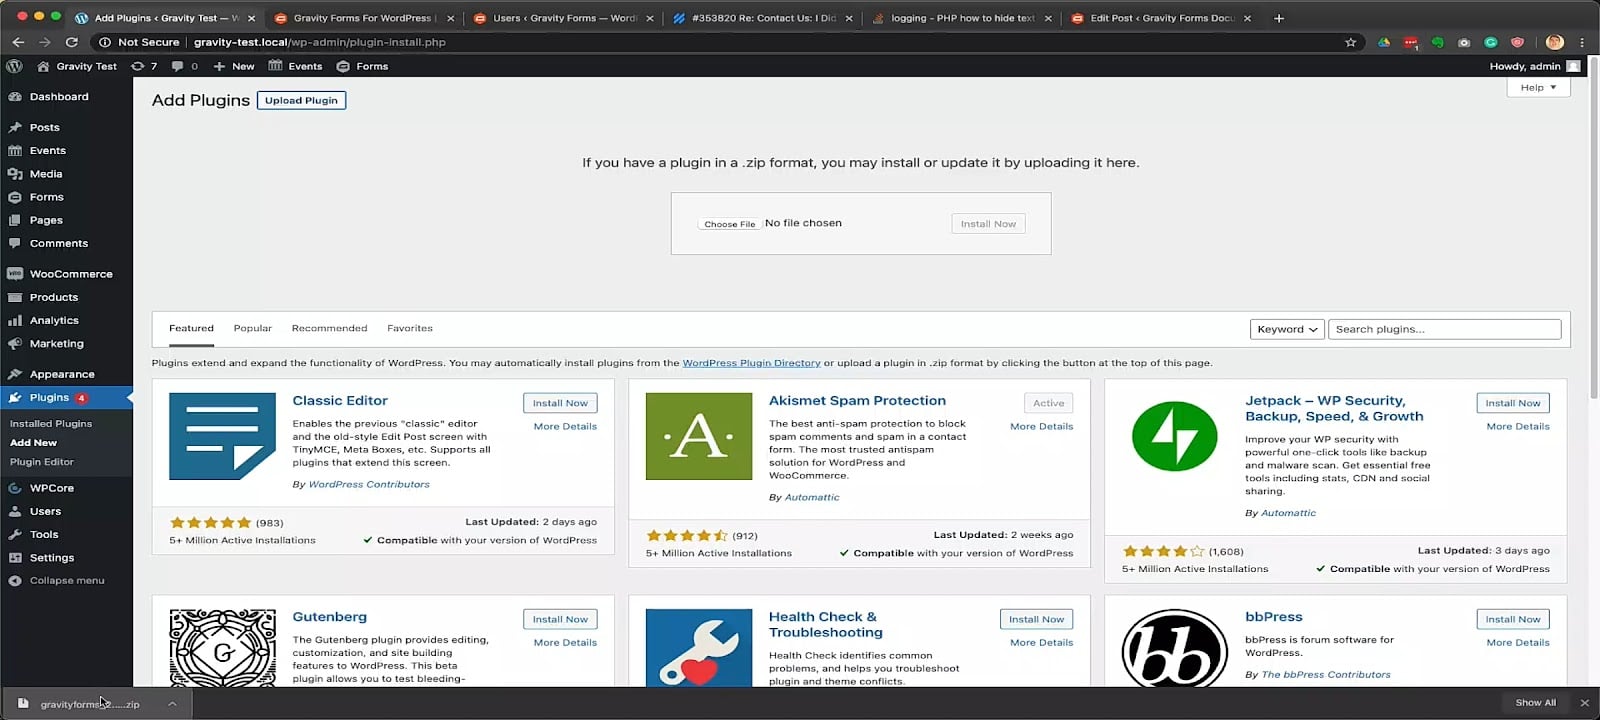Screen dimensions: 1600x720
Task: Collapse the admin sidebar menu
Action: pyautogui.click(x=66, y=581)
